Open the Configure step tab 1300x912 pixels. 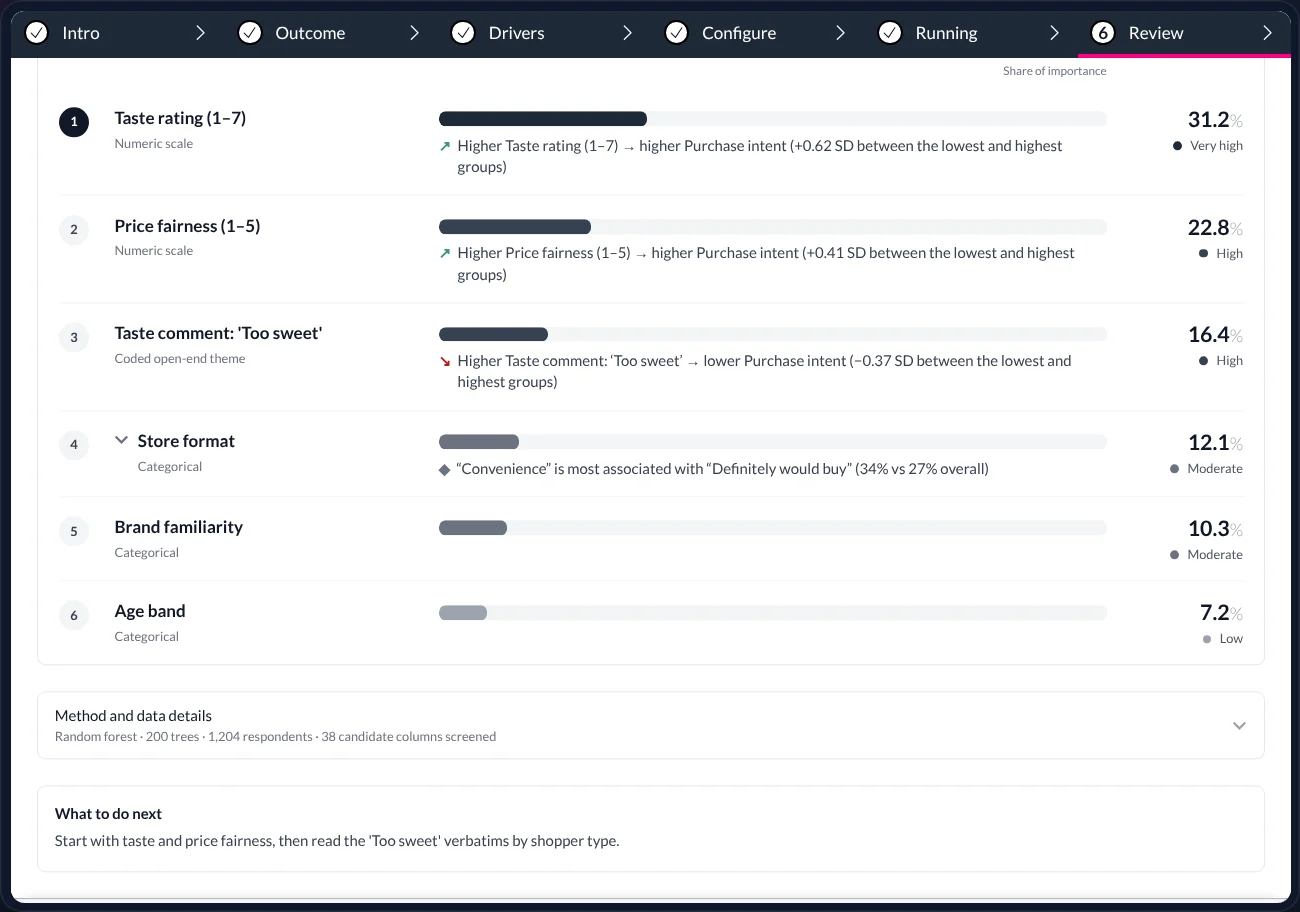click(x=757, y=33)
